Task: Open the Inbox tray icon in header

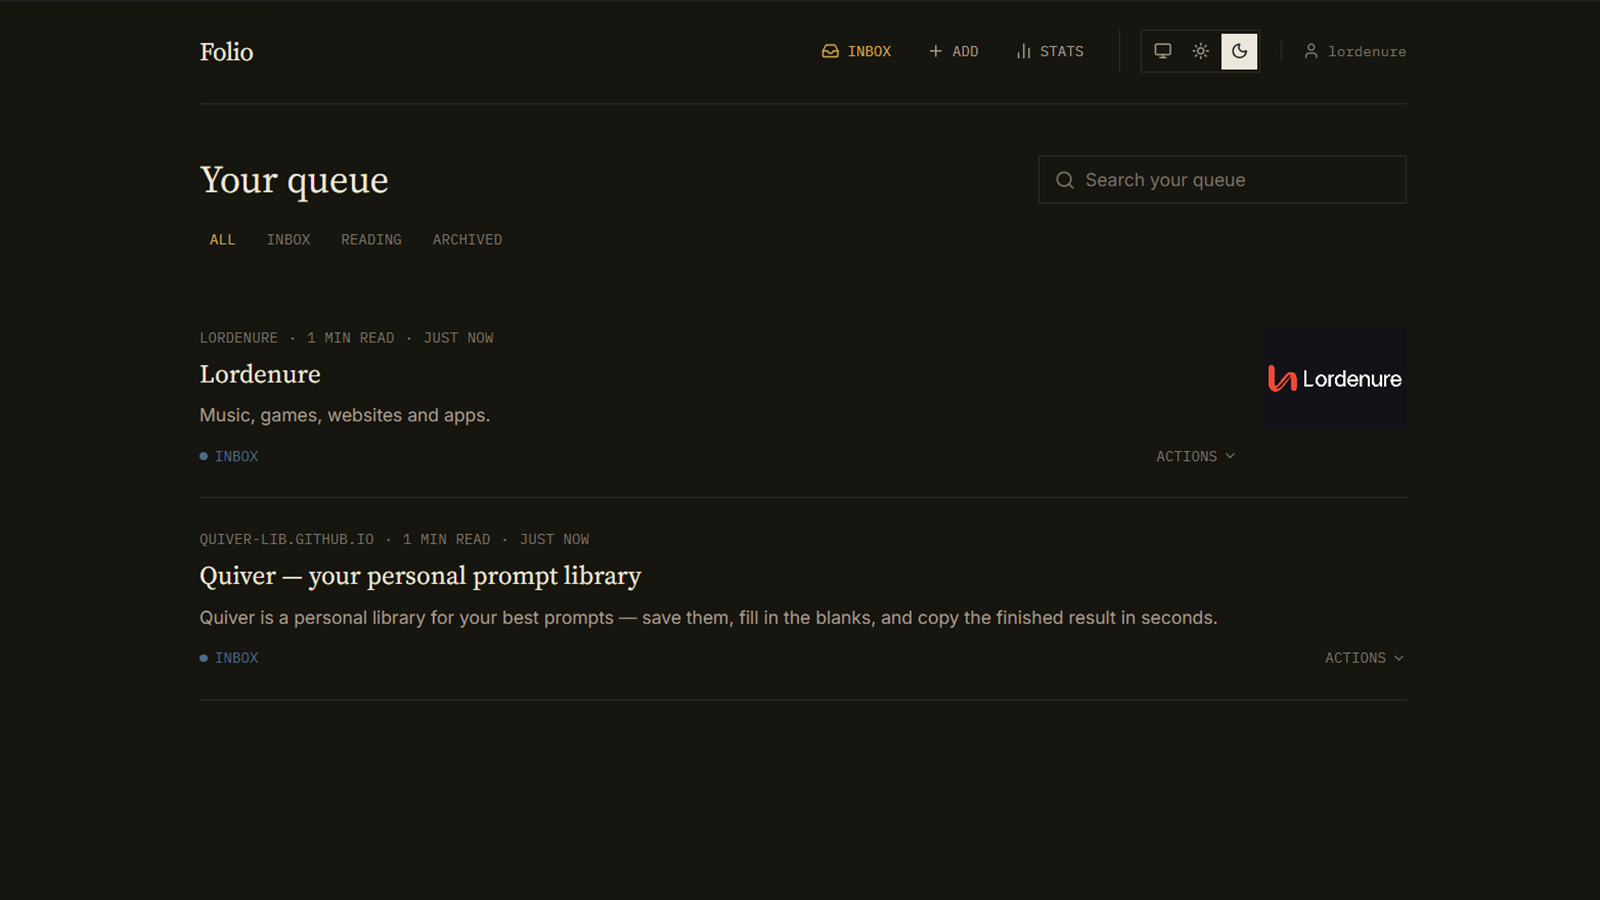Action: (830, 51)
